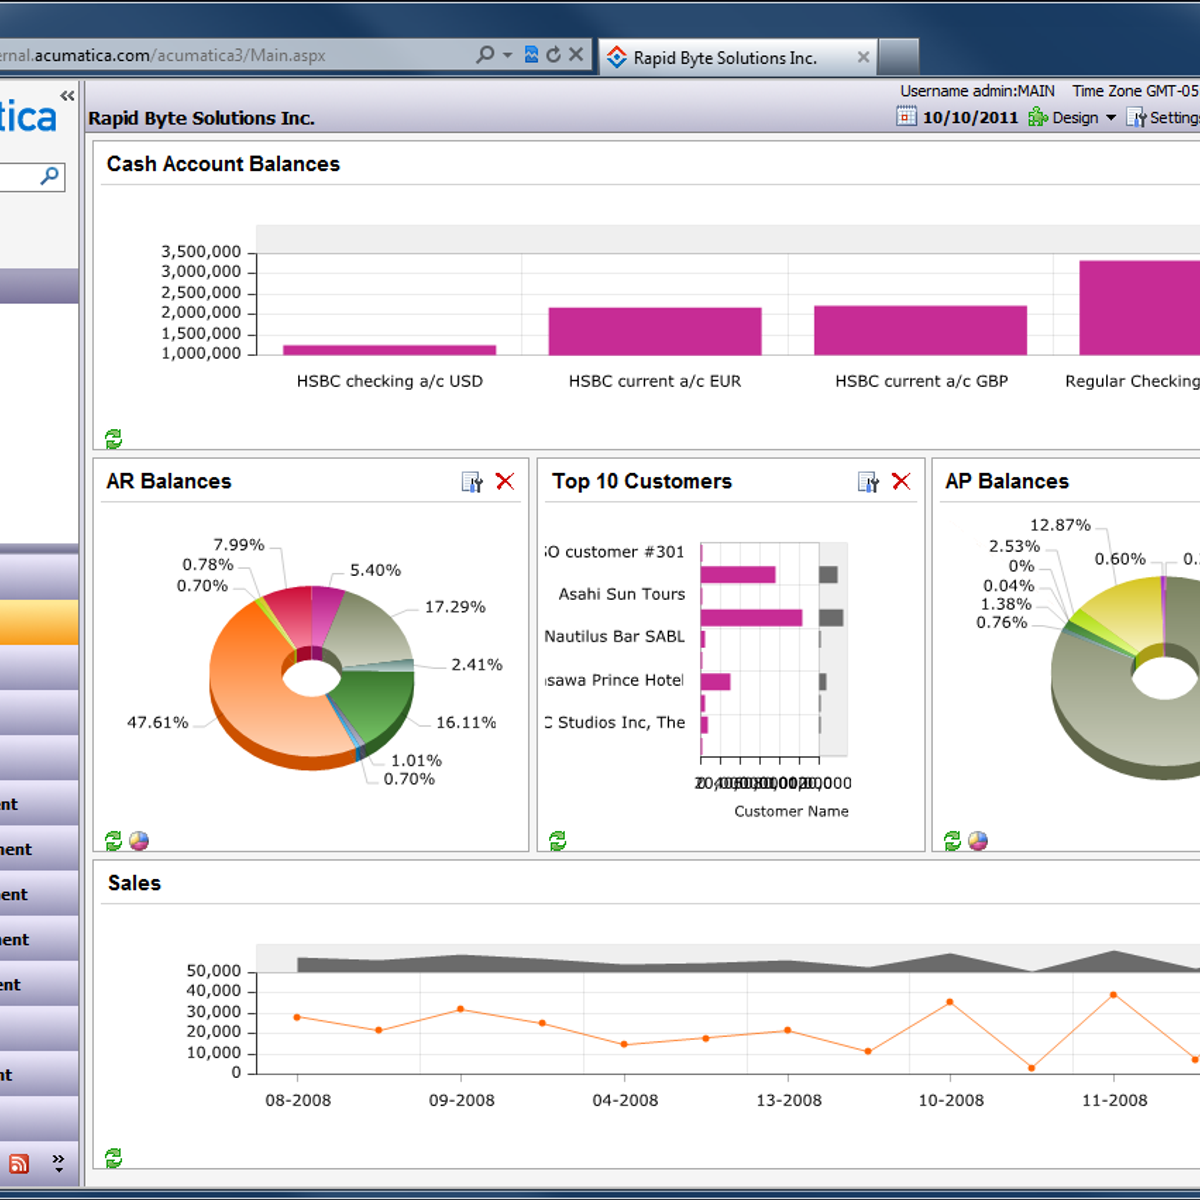Collapse the navigation pane with the « chevron

tap(67, 95)
